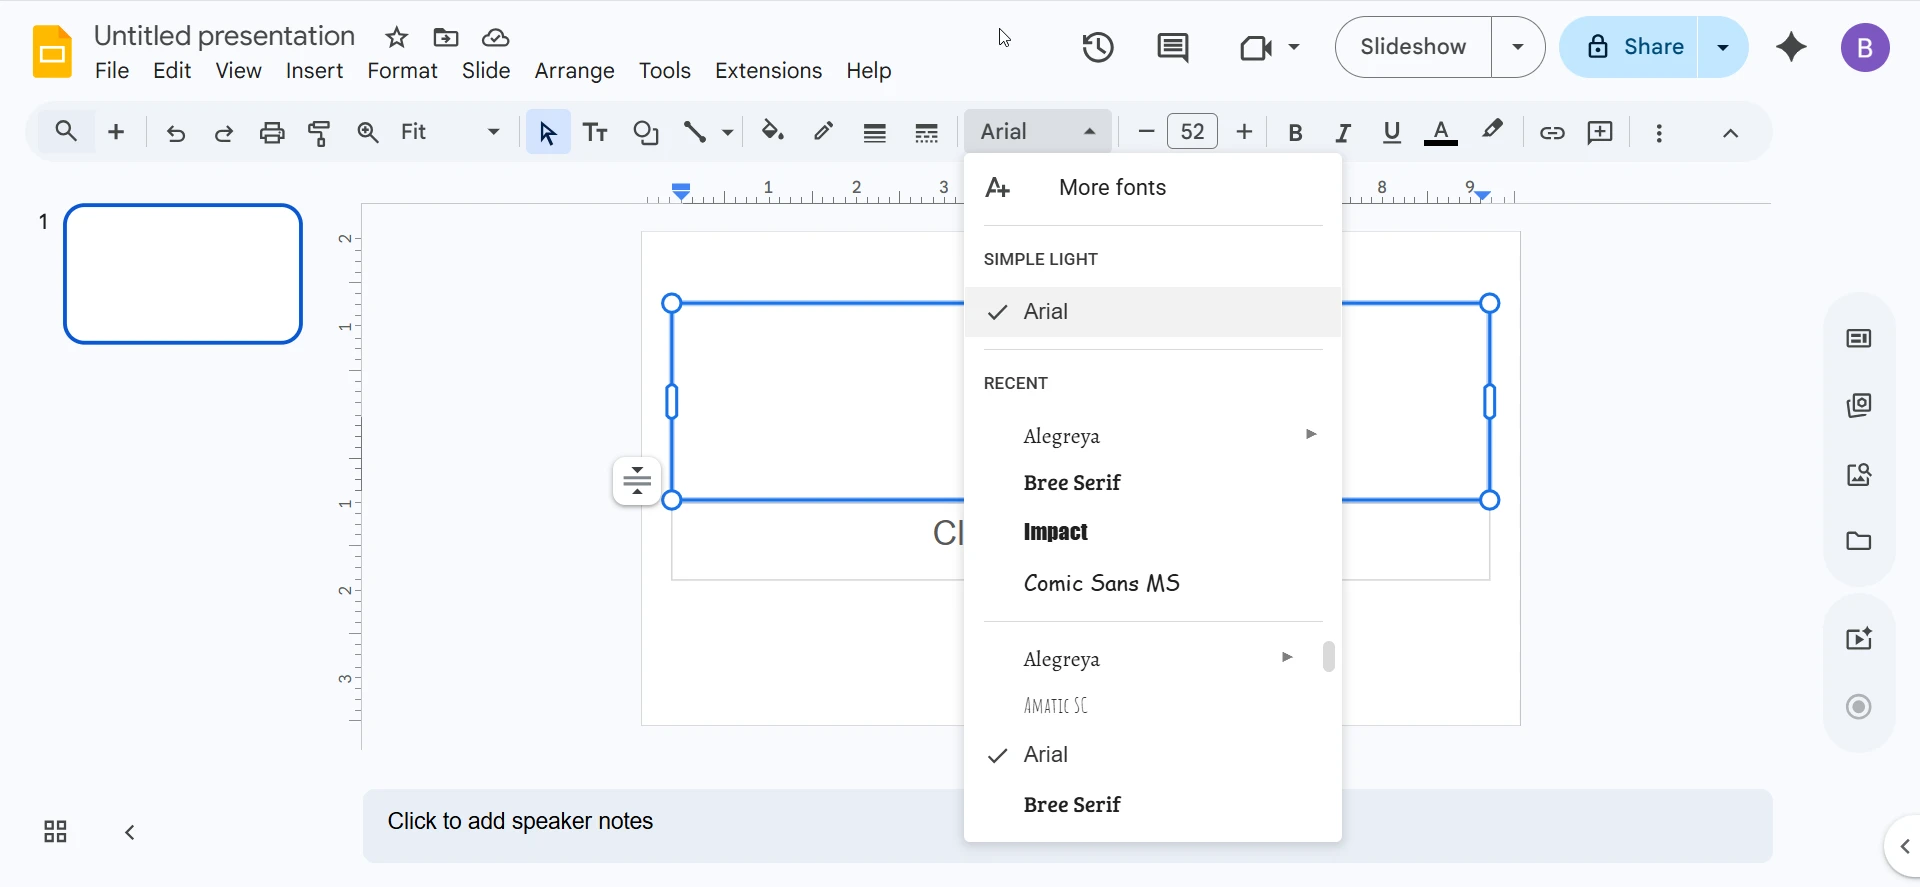Toggle italic formatting
Image resolution: width=1920 pixels, height=887 pixels.
[x=1343, y=132]
